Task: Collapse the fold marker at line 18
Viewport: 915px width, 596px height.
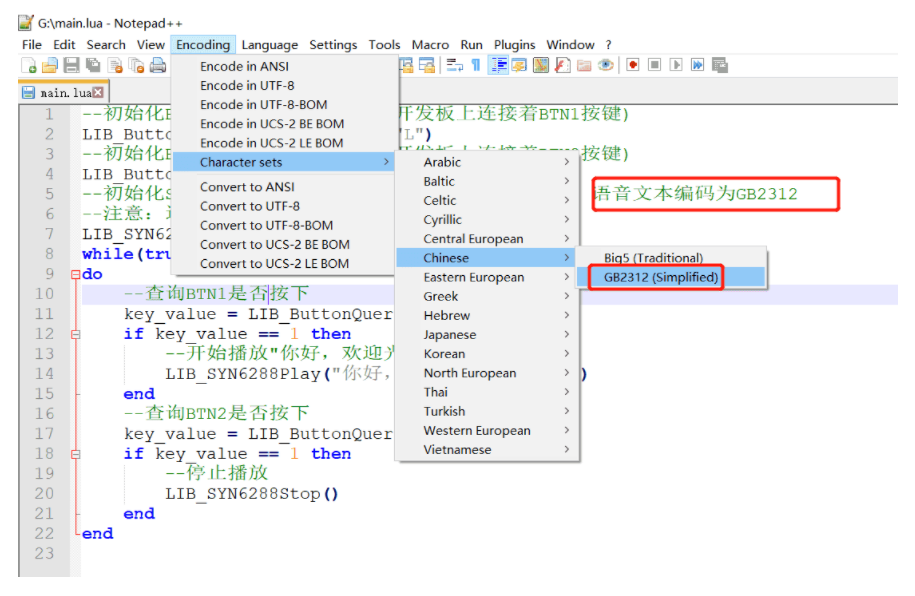Action: tap(75, 454)
